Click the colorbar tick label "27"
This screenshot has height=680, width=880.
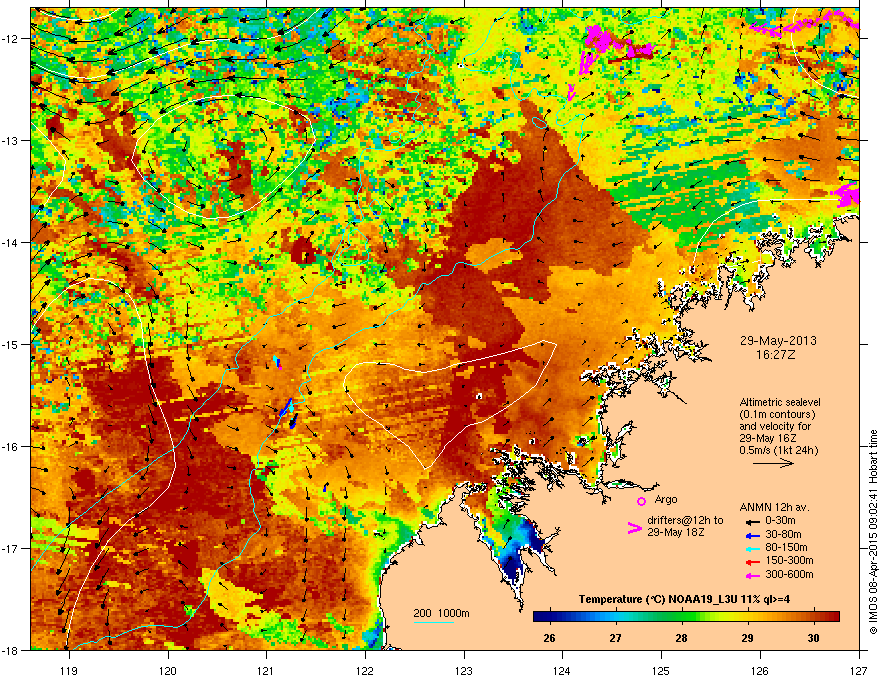616,638
